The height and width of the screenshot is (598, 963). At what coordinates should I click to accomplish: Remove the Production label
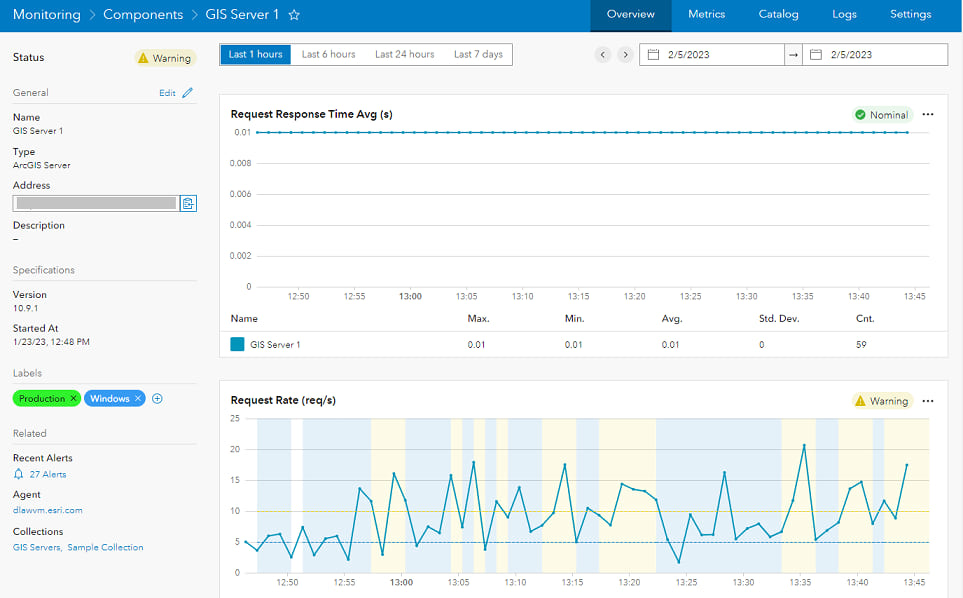pyautogui.click(x=73, y=398)
